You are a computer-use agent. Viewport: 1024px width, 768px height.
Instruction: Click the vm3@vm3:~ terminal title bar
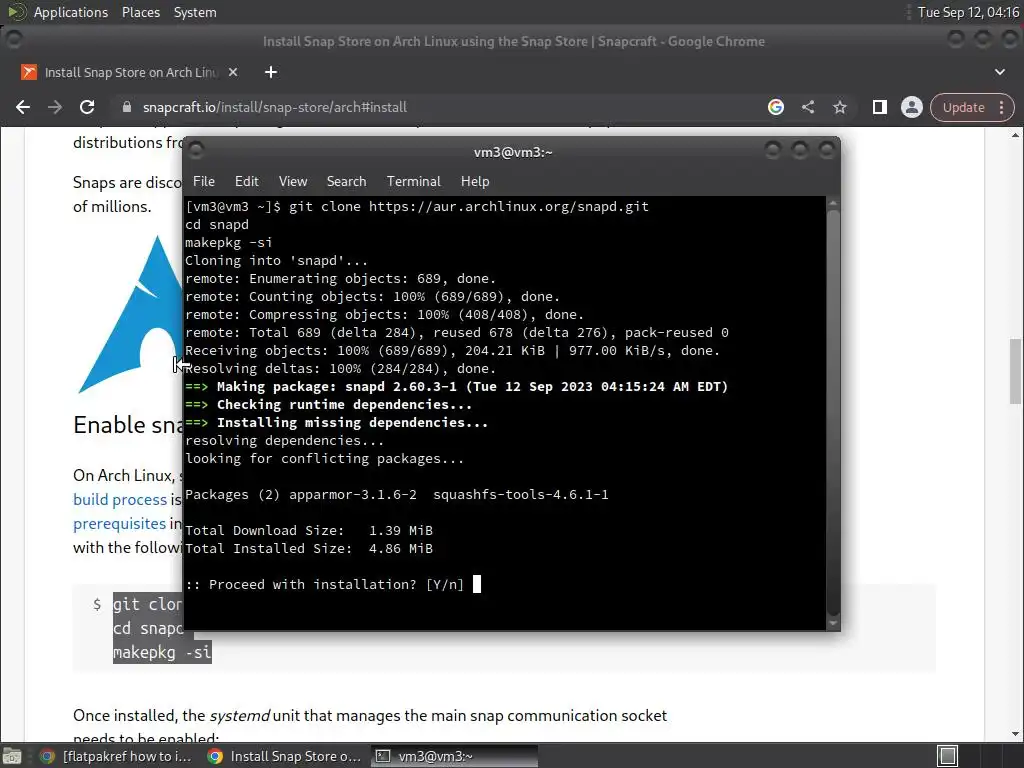(513, 152)
